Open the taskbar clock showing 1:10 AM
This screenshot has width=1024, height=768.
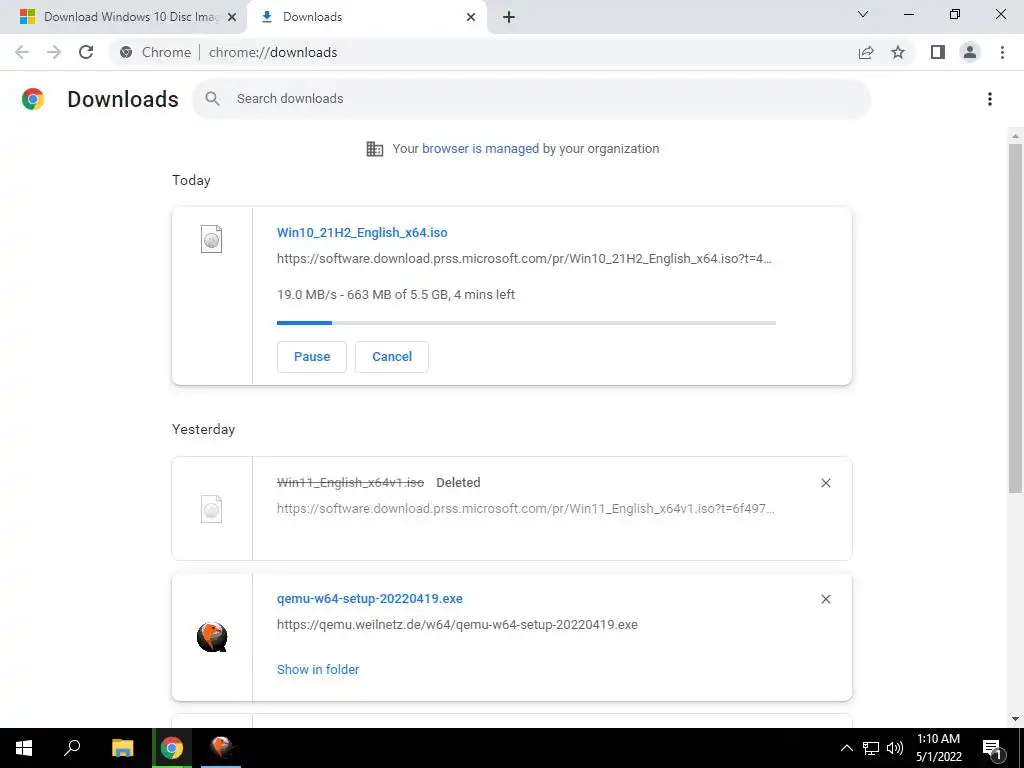[938, 748]
